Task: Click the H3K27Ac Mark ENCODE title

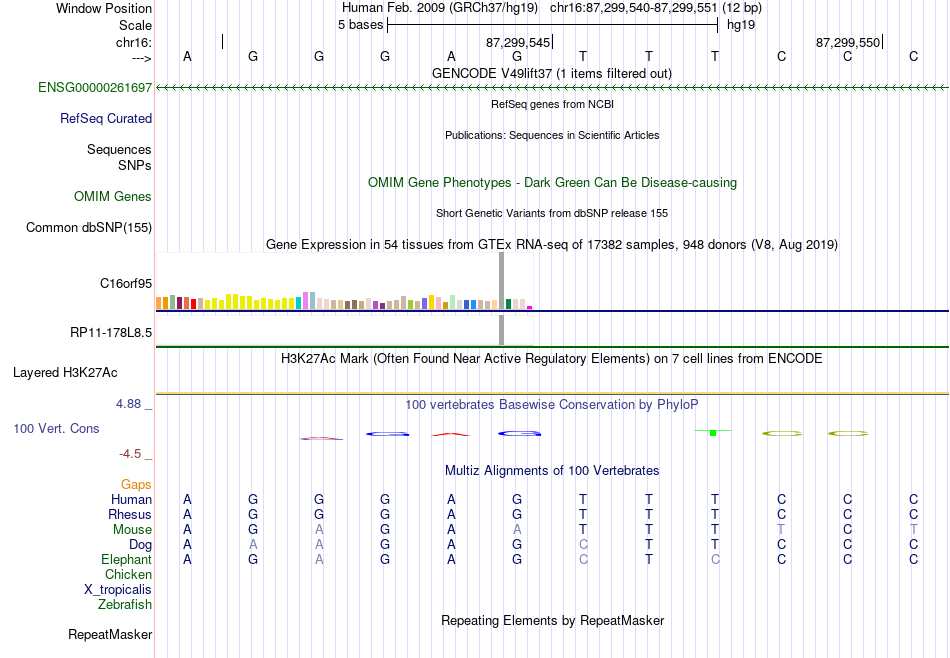Action: pyautogui.click(x=552, y=358)
